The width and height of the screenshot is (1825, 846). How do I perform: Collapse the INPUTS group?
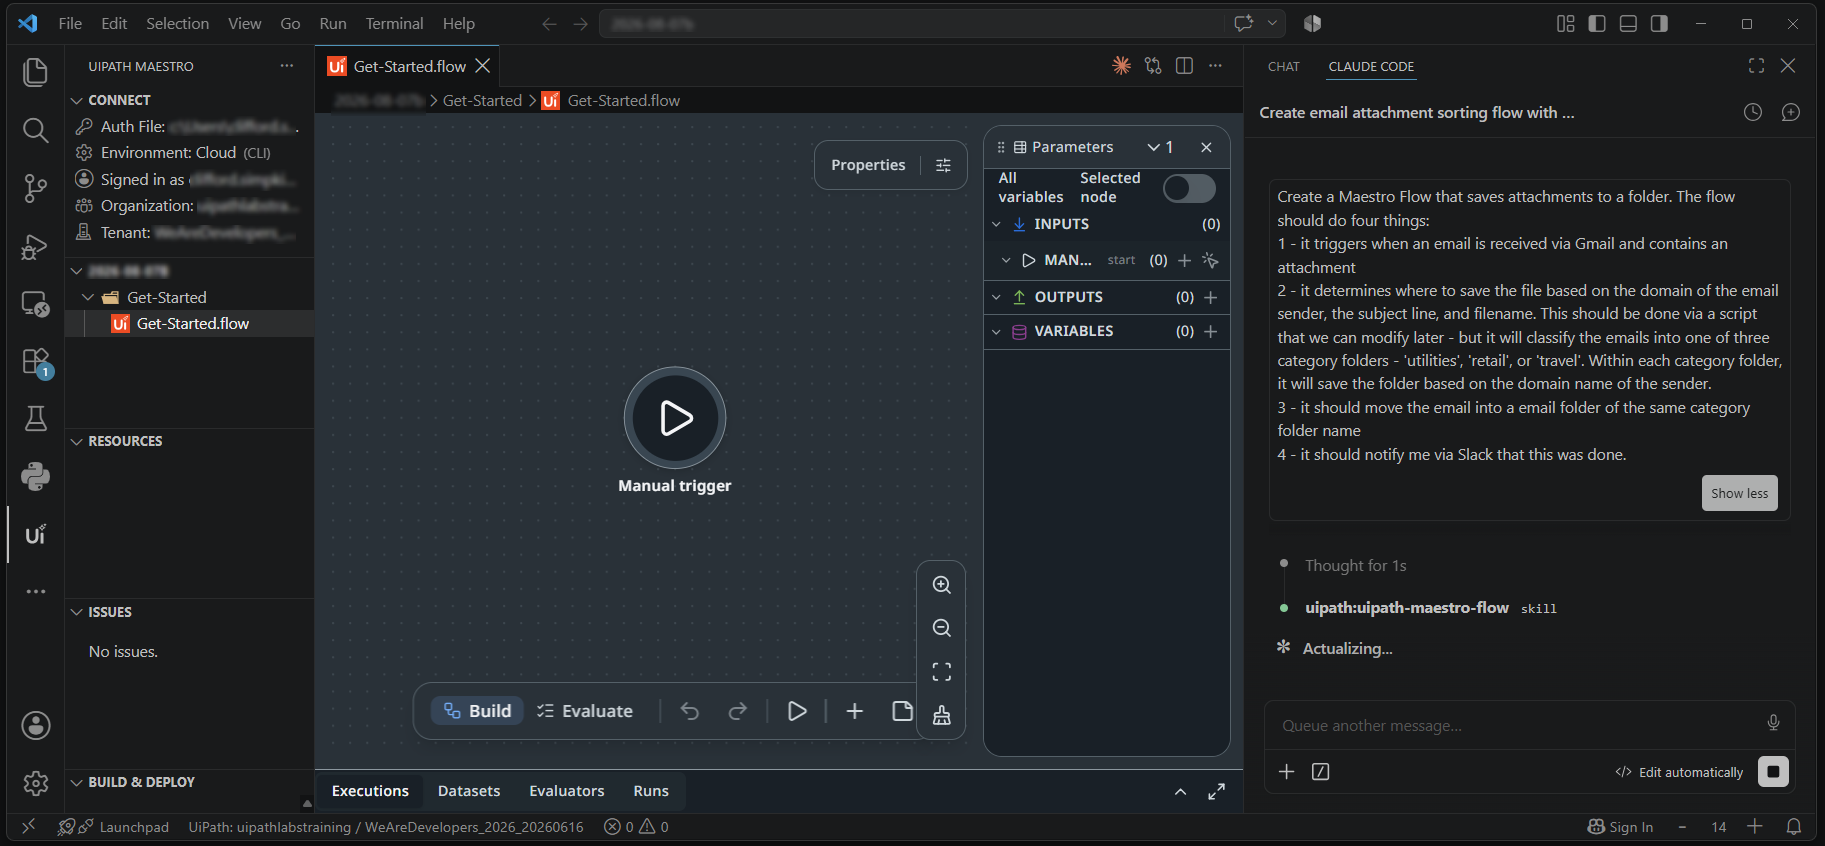pos(996,224)
